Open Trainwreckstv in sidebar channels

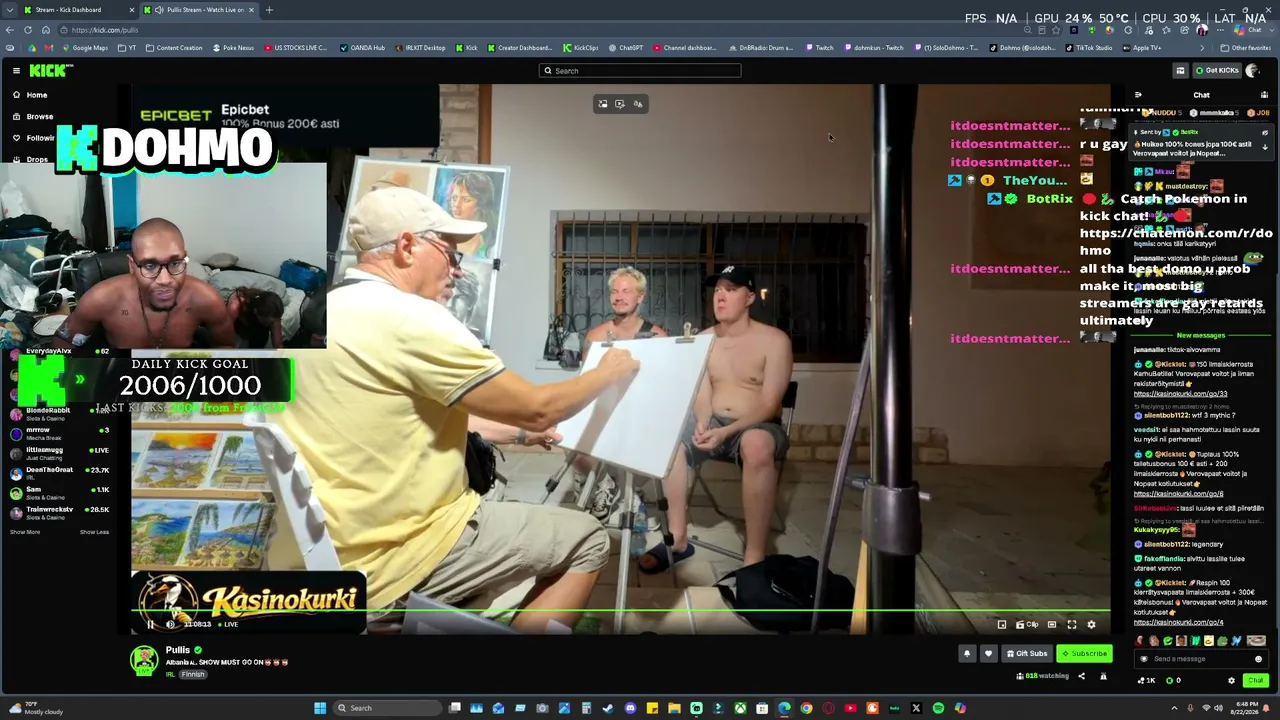[58, 513]
